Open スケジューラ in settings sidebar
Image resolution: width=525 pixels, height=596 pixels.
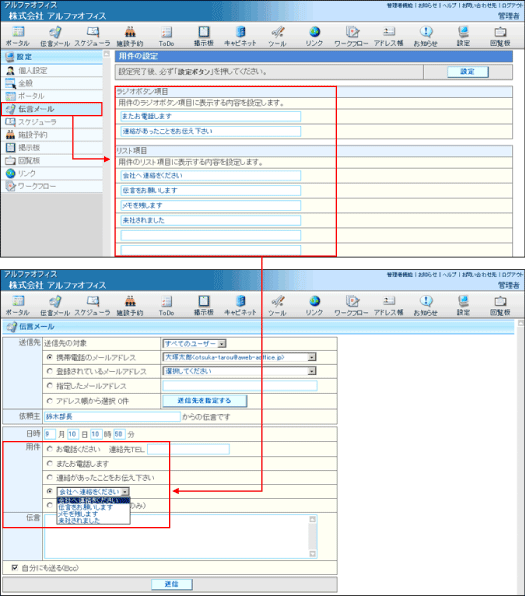(x=52, y=122)
